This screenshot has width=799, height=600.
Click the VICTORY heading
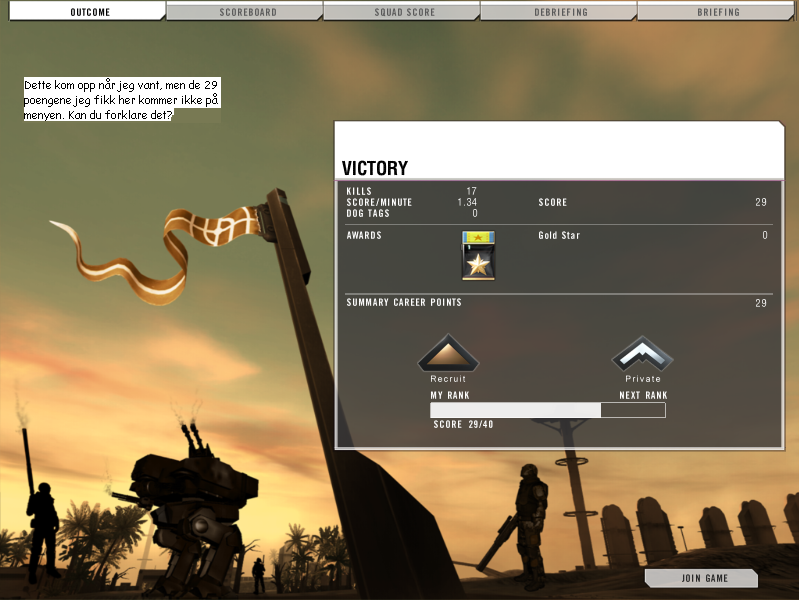tap(375, 168)
